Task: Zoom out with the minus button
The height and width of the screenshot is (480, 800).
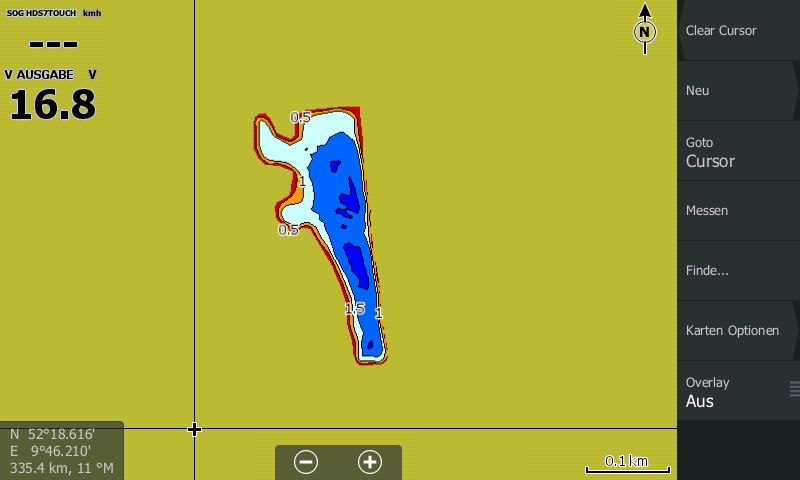Action: (306, 462)
